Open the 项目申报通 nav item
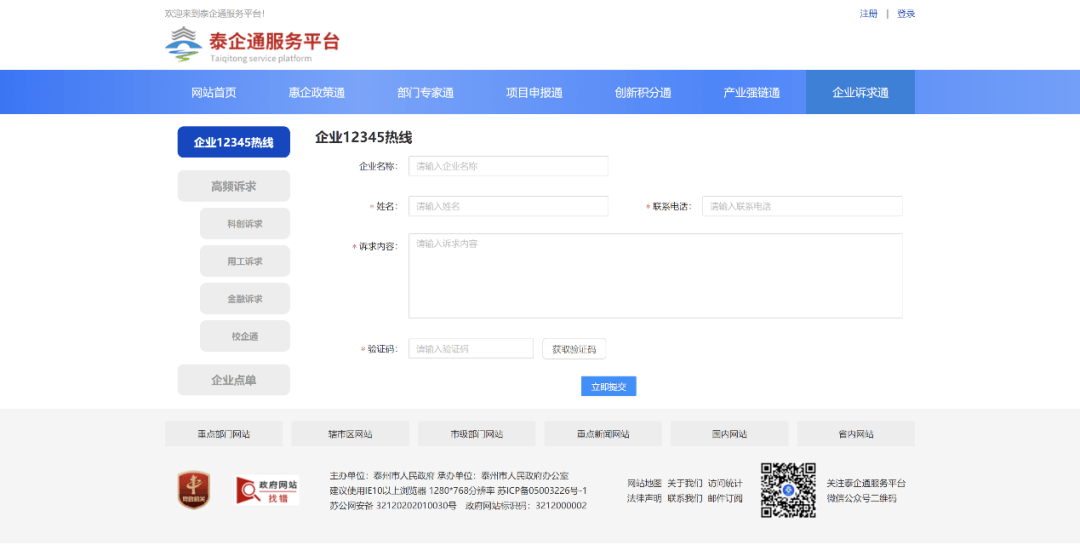Screen dimensions: 1080x545 pos(534,92)
